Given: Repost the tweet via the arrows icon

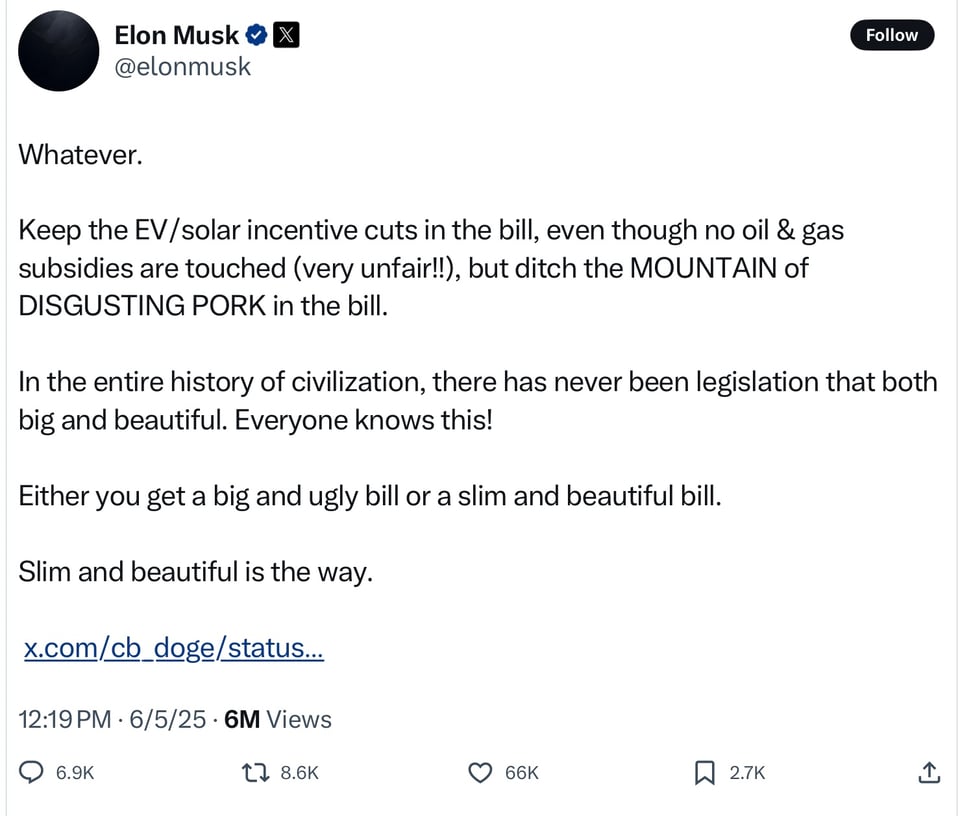Looking at the screenshot, I should pyautogui.click(x=257, y=772).
